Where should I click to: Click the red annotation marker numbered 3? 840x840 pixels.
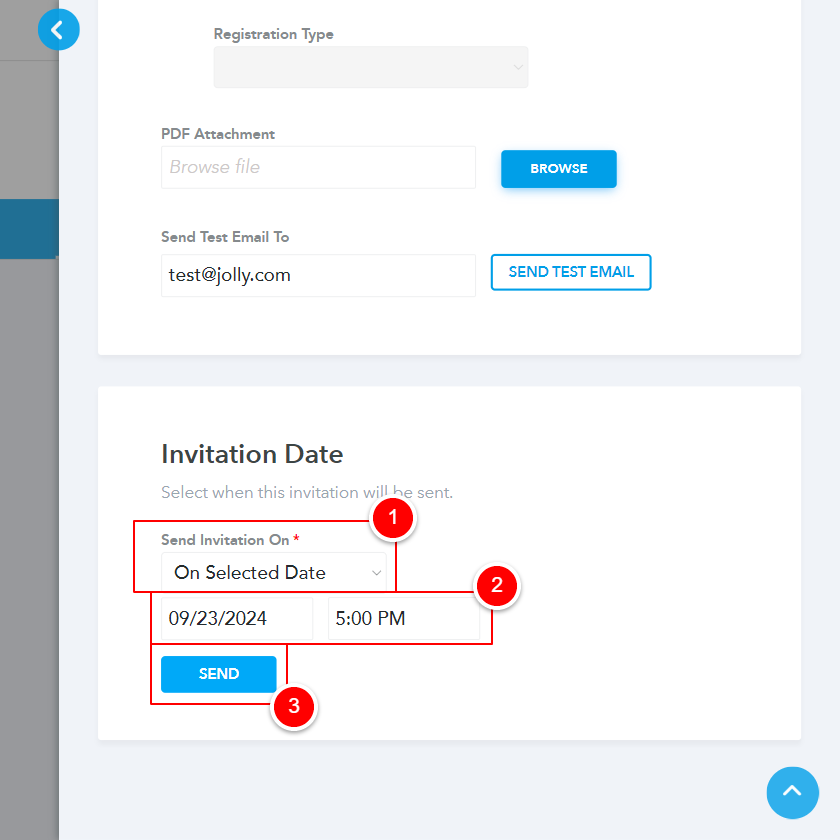click(x=293, y=707)
